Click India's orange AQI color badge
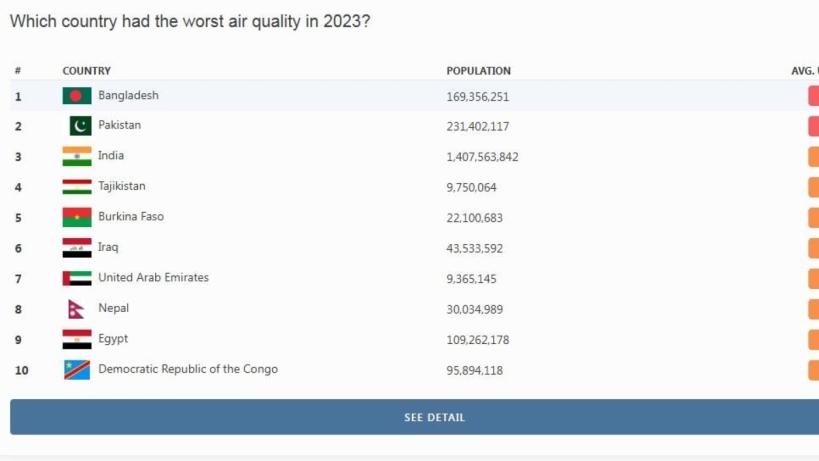The height and width of the screenshot is (461, 819). [x=813, y=157]
